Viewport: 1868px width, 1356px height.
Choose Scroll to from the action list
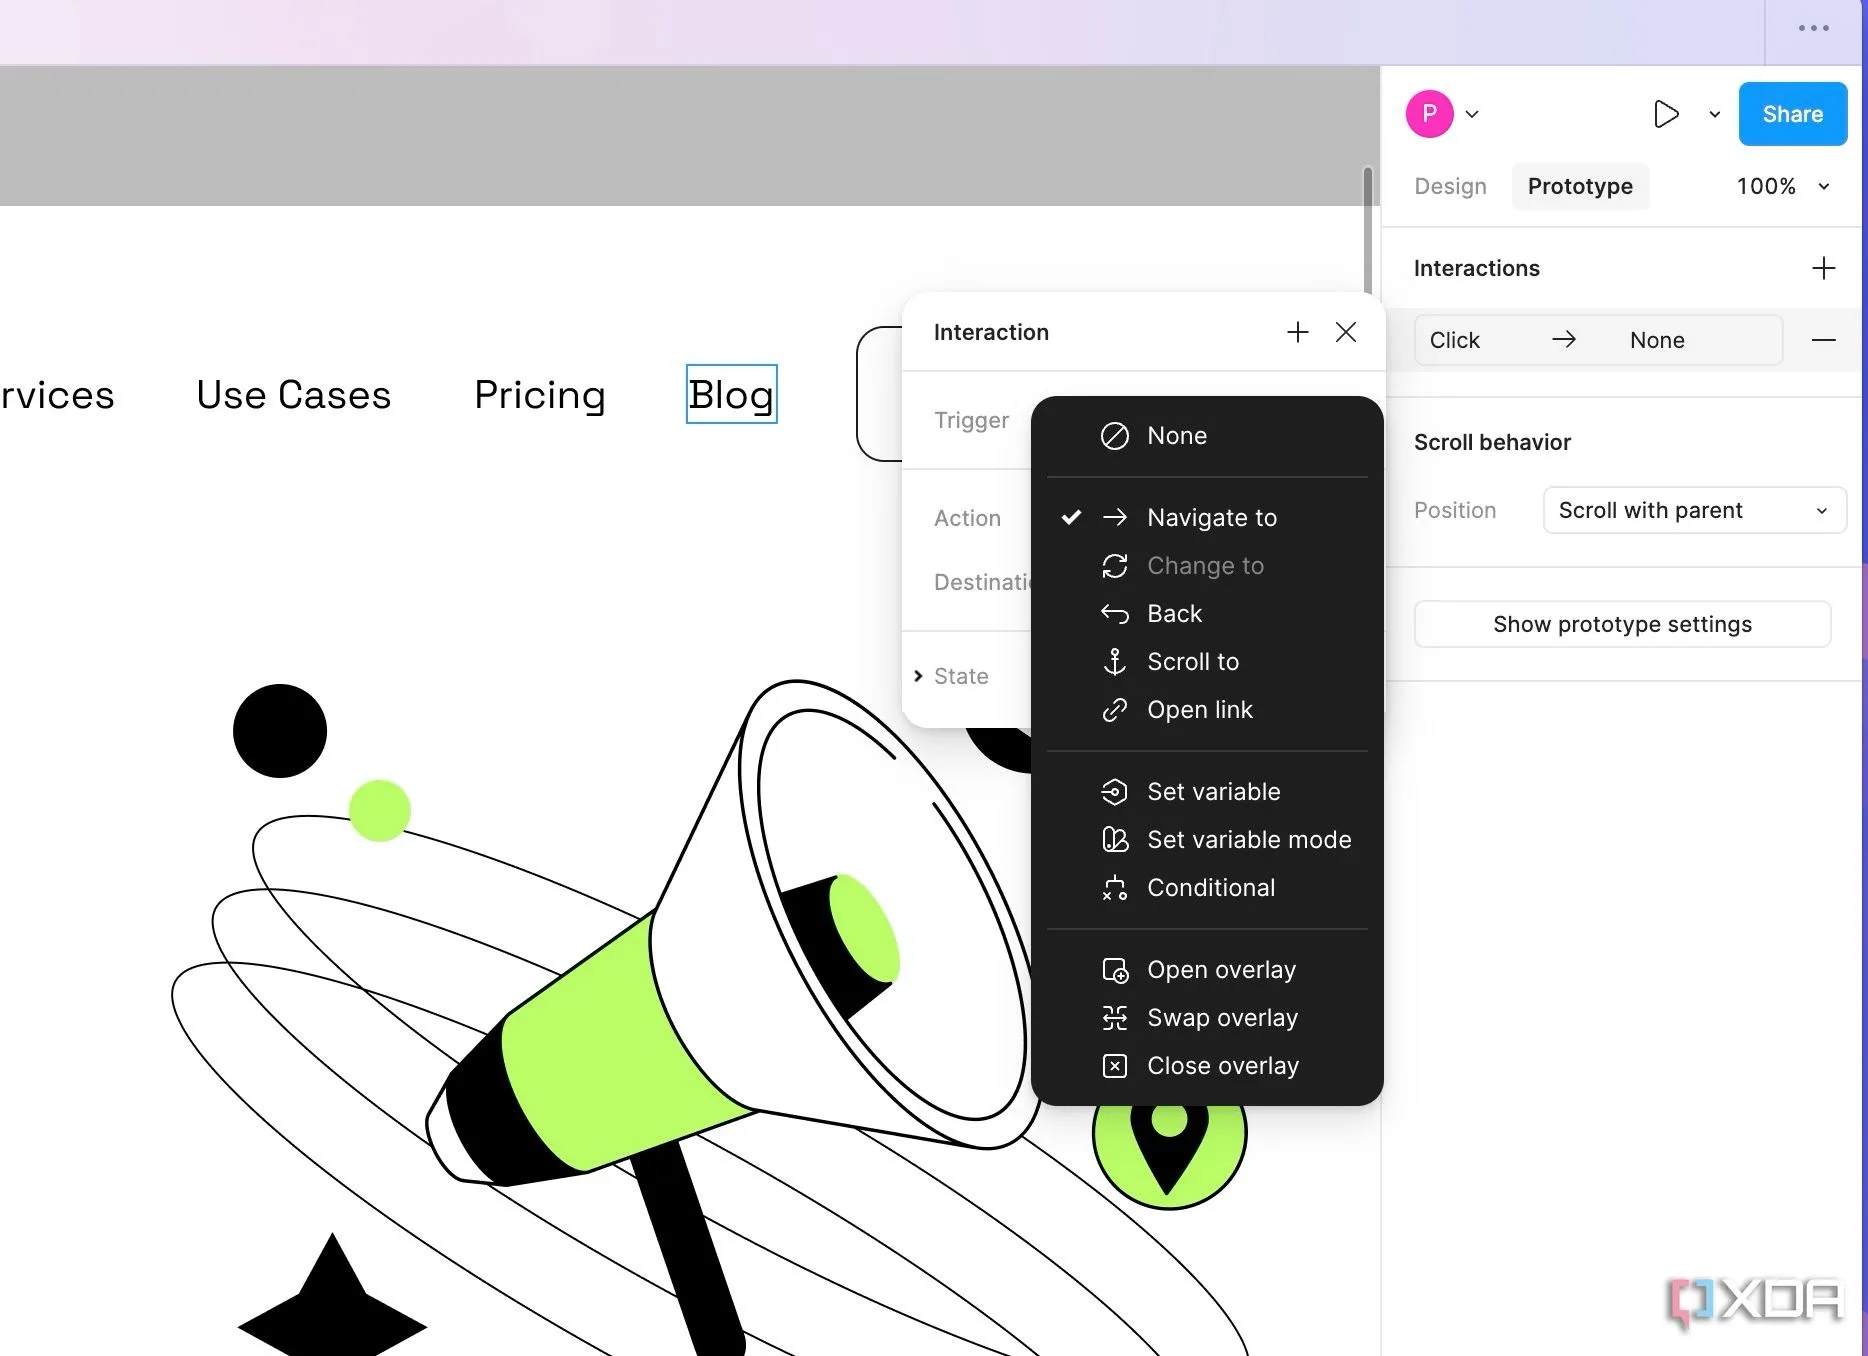point(1207,662)
